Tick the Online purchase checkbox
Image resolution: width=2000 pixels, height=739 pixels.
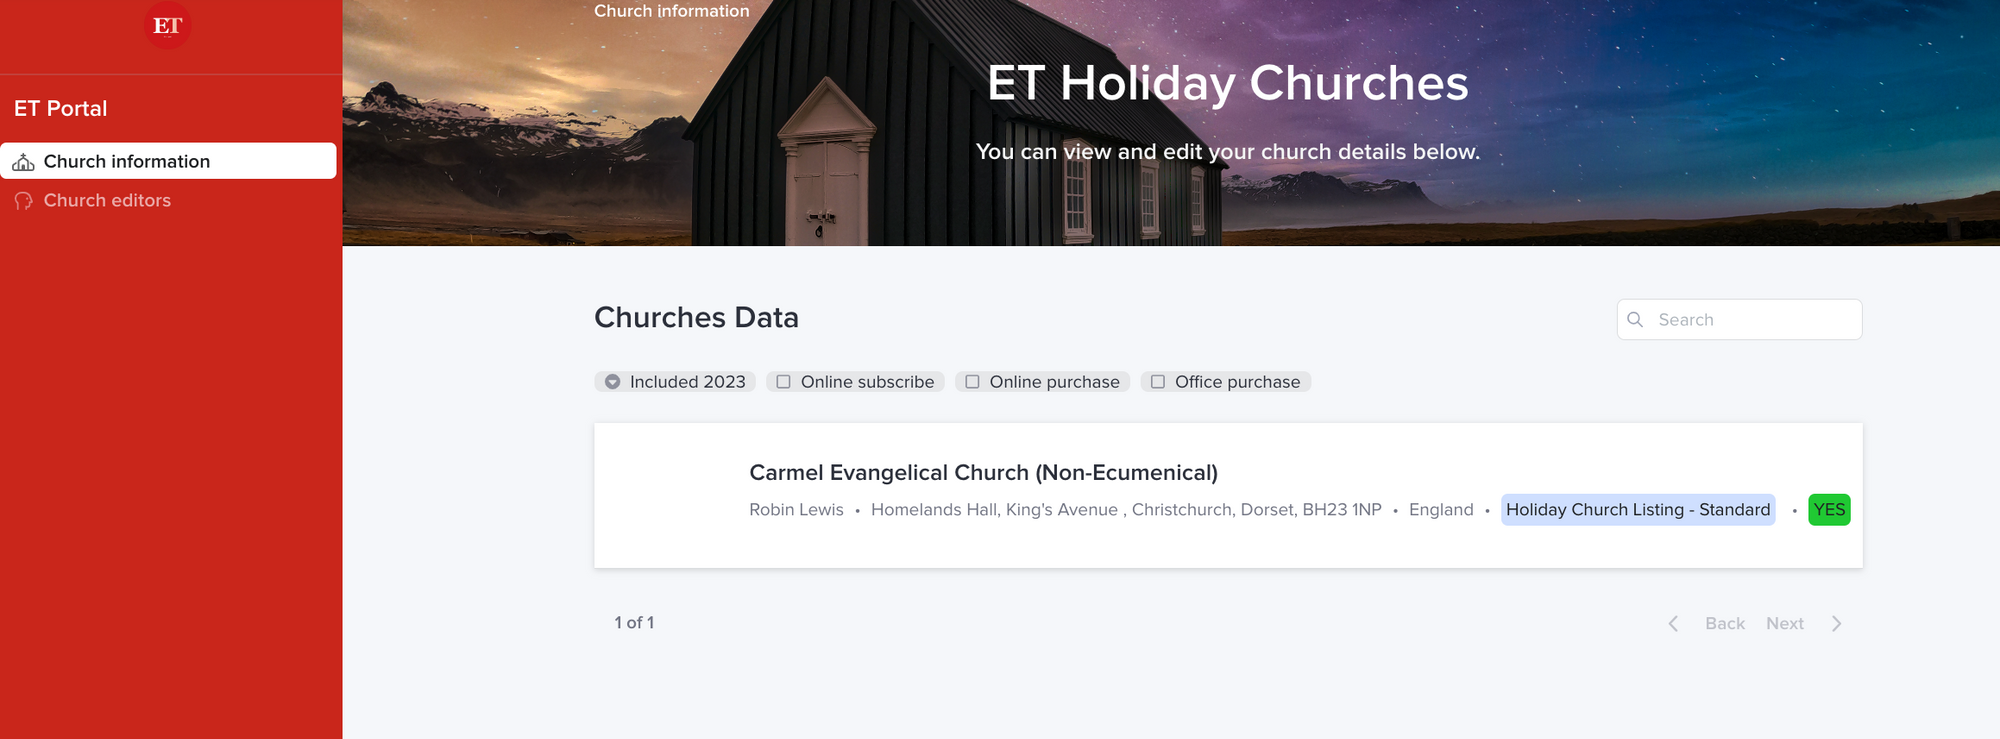click(972, 382)
